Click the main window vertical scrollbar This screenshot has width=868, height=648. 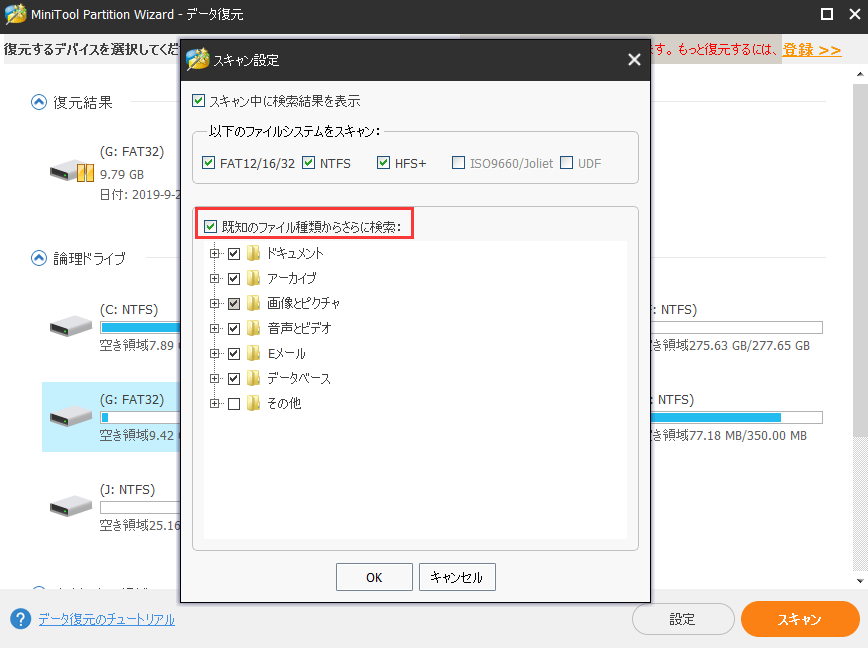coord(860,260)
